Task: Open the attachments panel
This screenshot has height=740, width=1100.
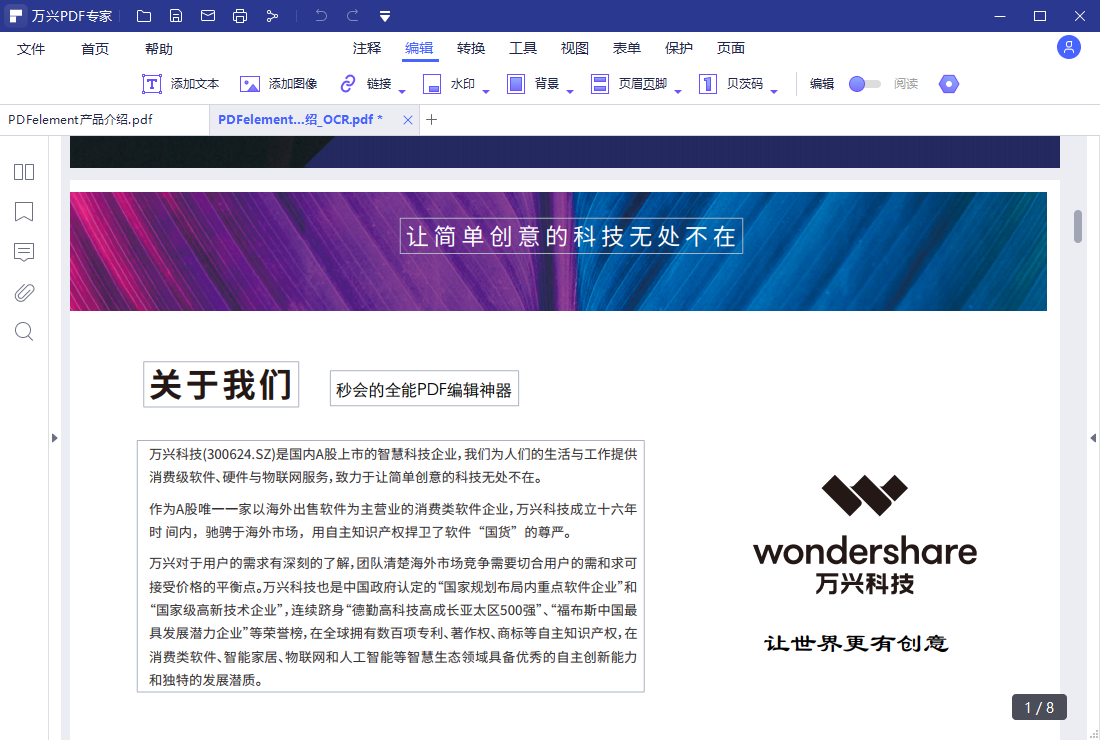Action: pos(23,292)
